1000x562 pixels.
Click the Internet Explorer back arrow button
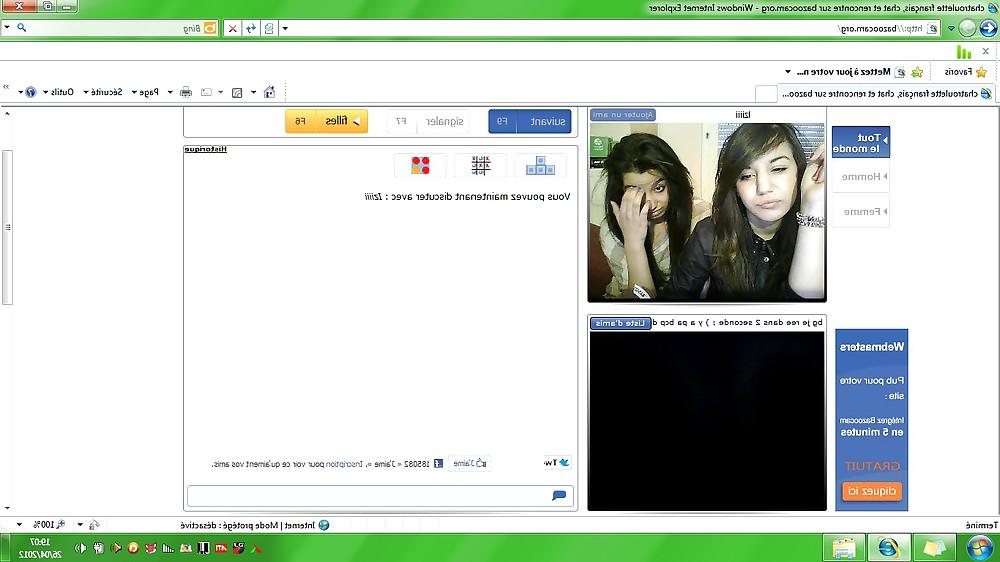pos(988,28)
